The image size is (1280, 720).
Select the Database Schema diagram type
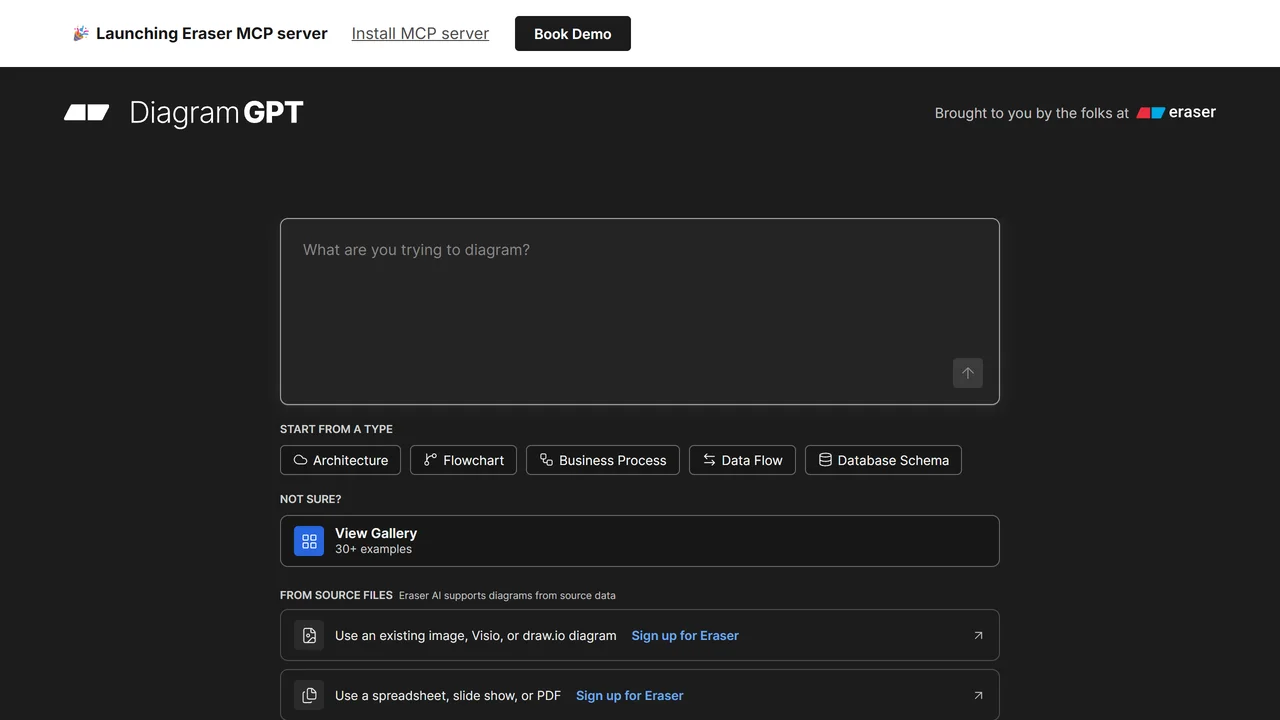tap(883, 460)
